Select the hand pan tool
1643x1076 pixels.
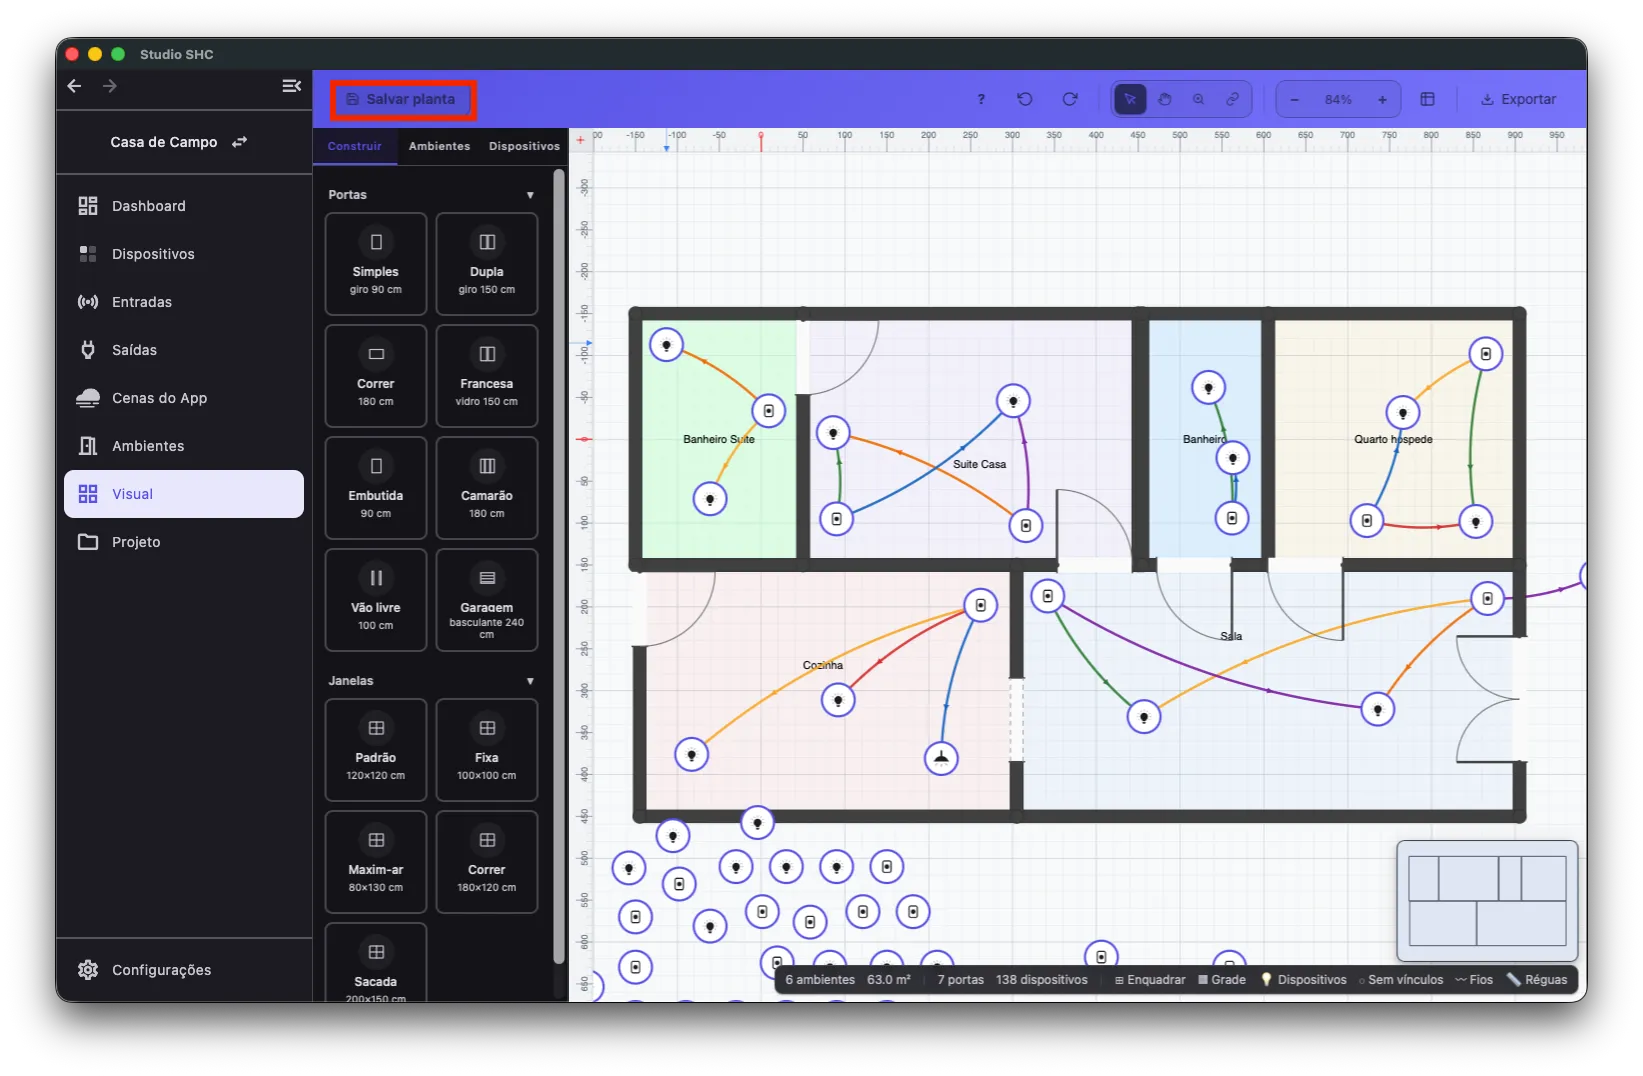click(1164, 99)
